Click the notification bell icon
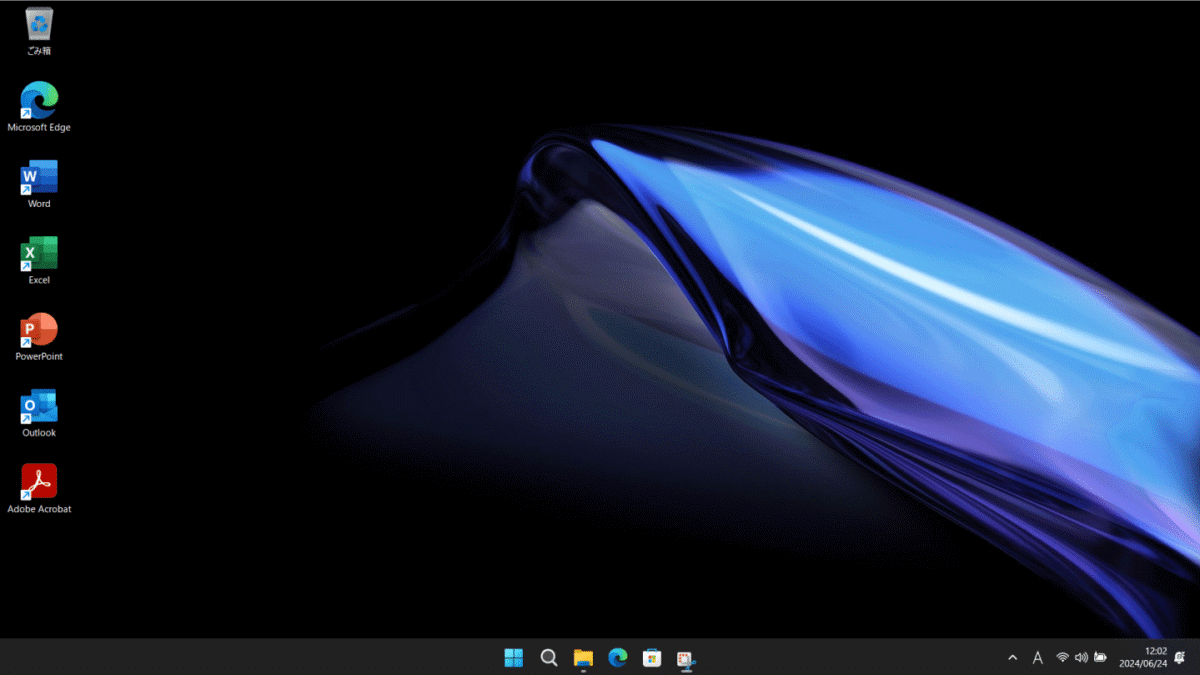 (1180, 657)
